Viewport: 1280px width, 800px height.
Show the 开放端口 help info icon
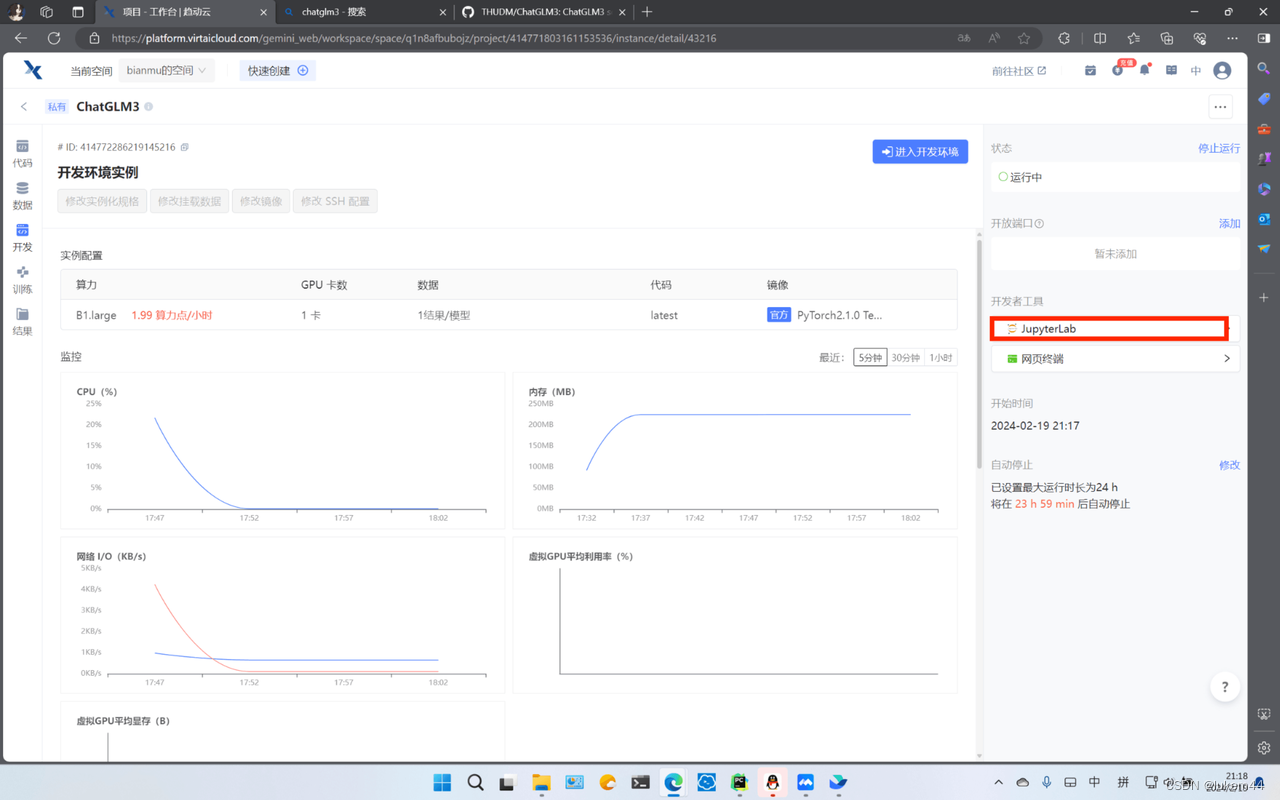click(1039, 224)
